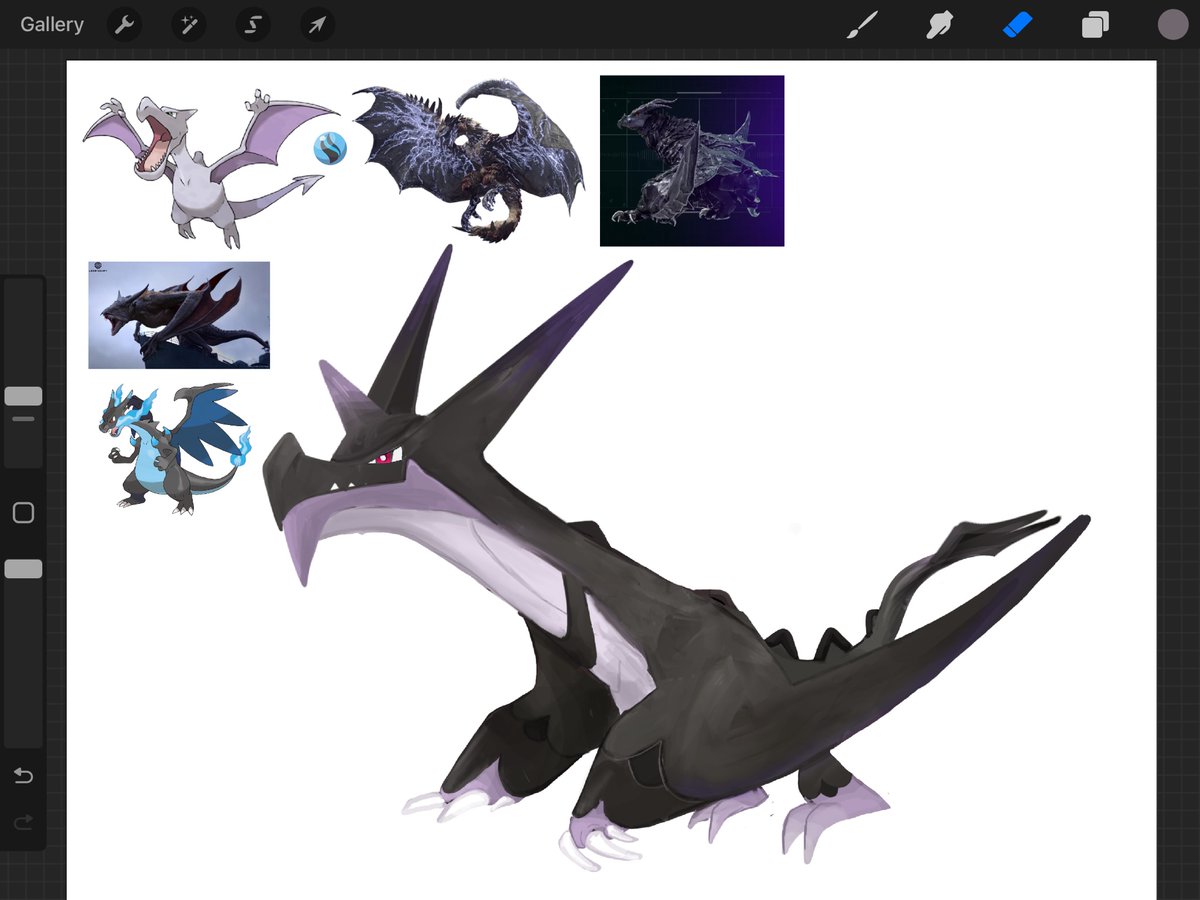Open the Adjustments magic wand menu

(188, 25)
